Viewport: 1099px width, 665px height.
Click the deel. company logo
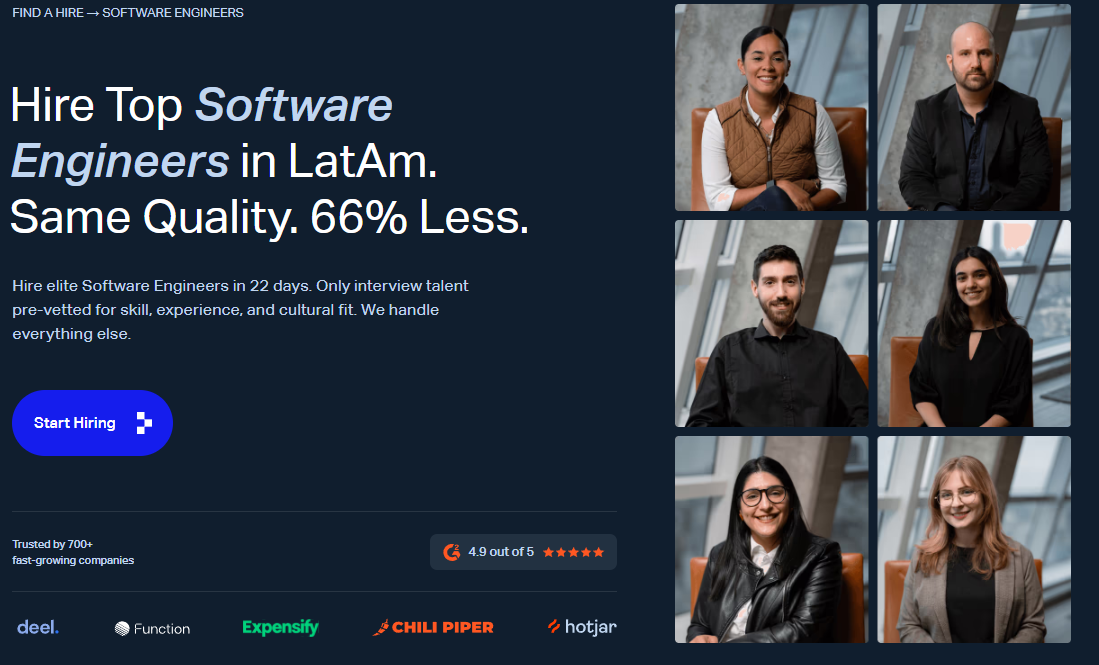coord(38,627)
